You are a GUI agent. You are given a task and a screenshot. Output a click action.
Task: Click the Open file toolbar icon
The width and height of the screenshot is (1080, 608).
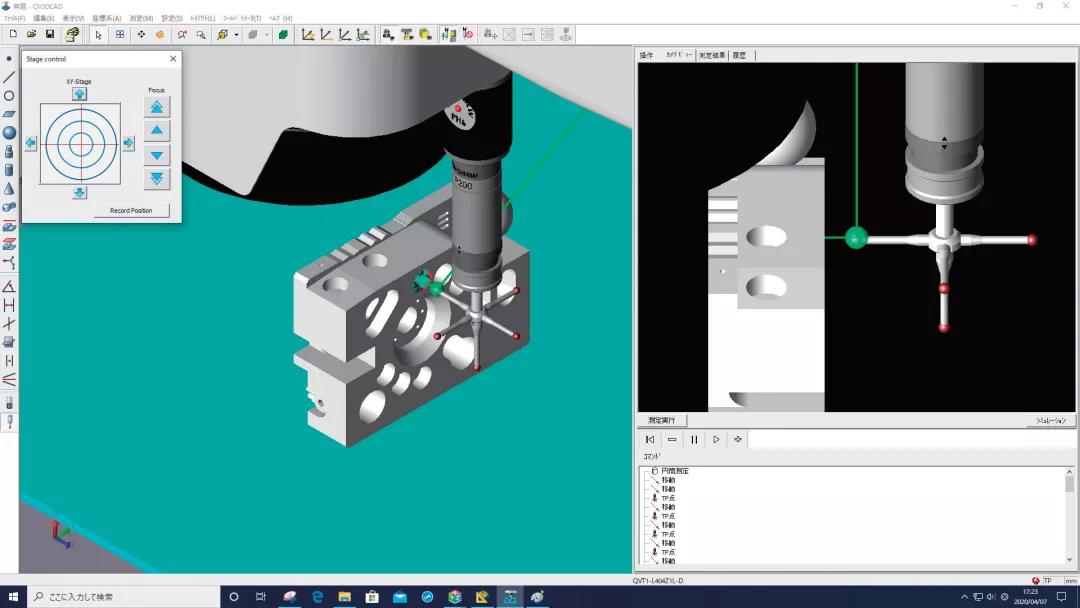(x=32, y=35)
